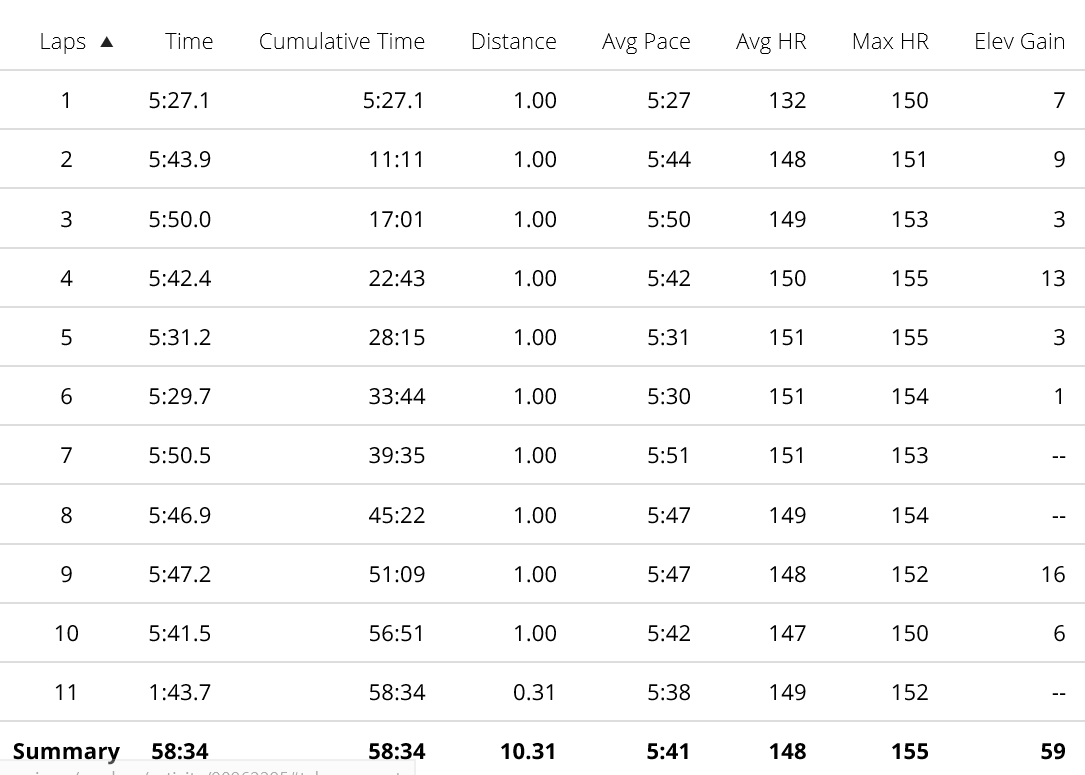Select lap 6 cumulative time 33:44
1085x775 pixels.
[x=396, y=396]
